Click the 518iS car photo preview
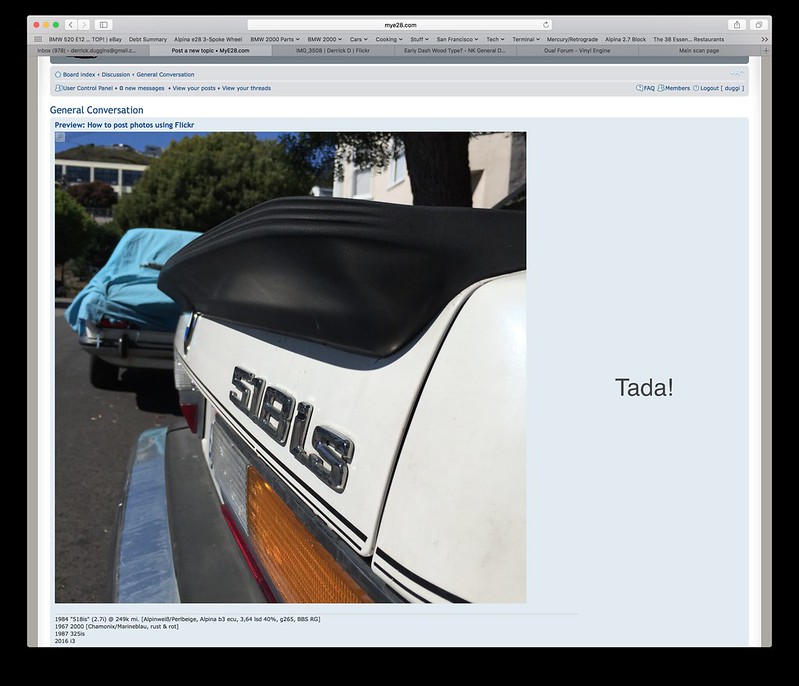The image size is (799, 686). pyautogui.click(x=290, y=367)
